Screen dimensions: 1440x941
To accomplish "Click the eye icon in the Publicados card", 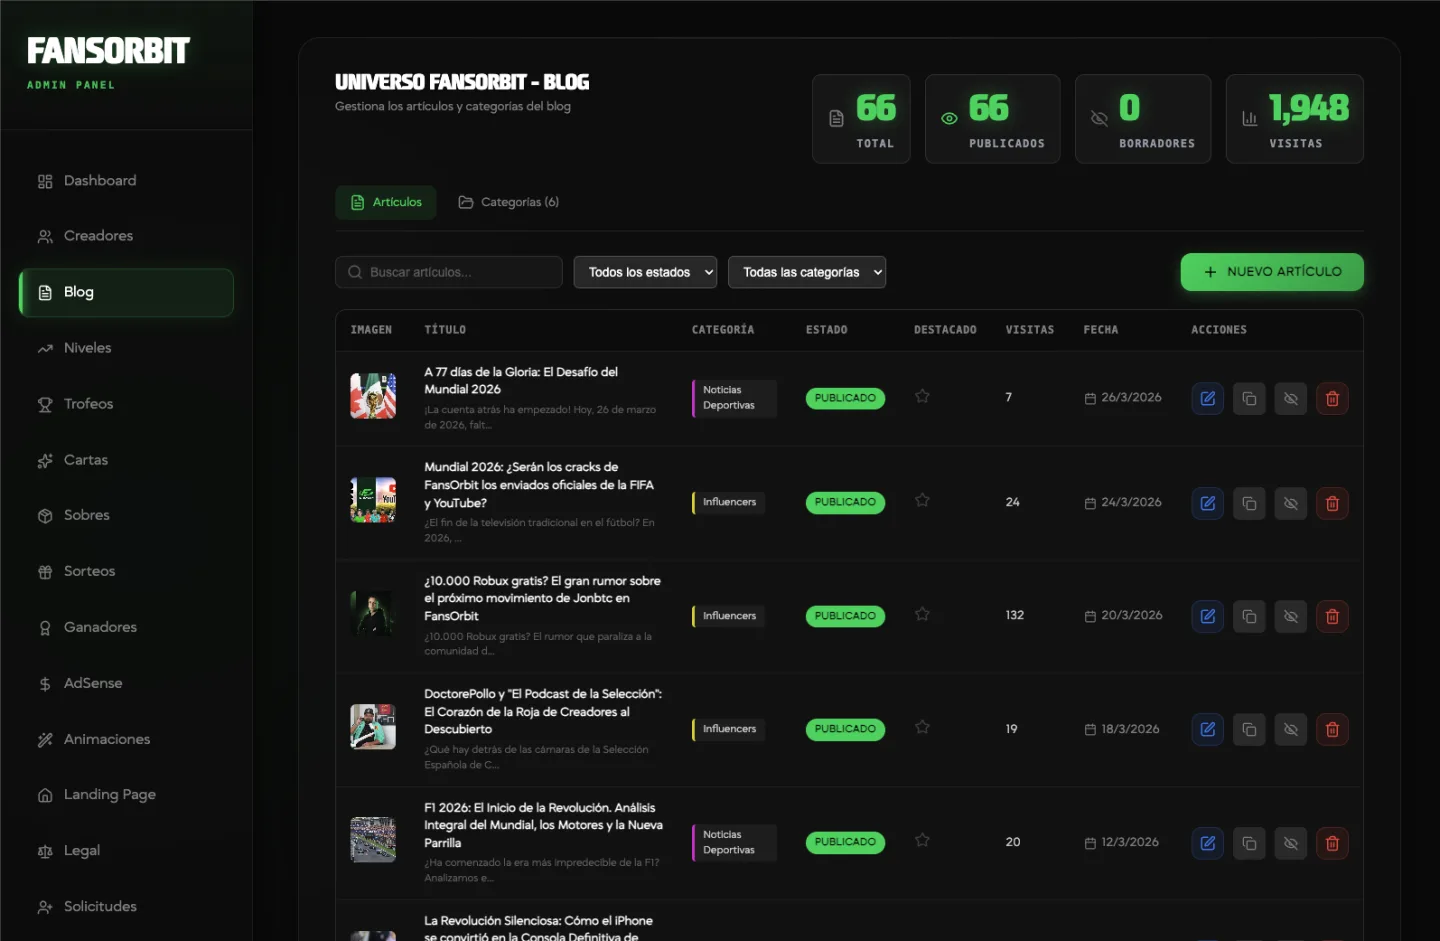I will click(949, 118).
